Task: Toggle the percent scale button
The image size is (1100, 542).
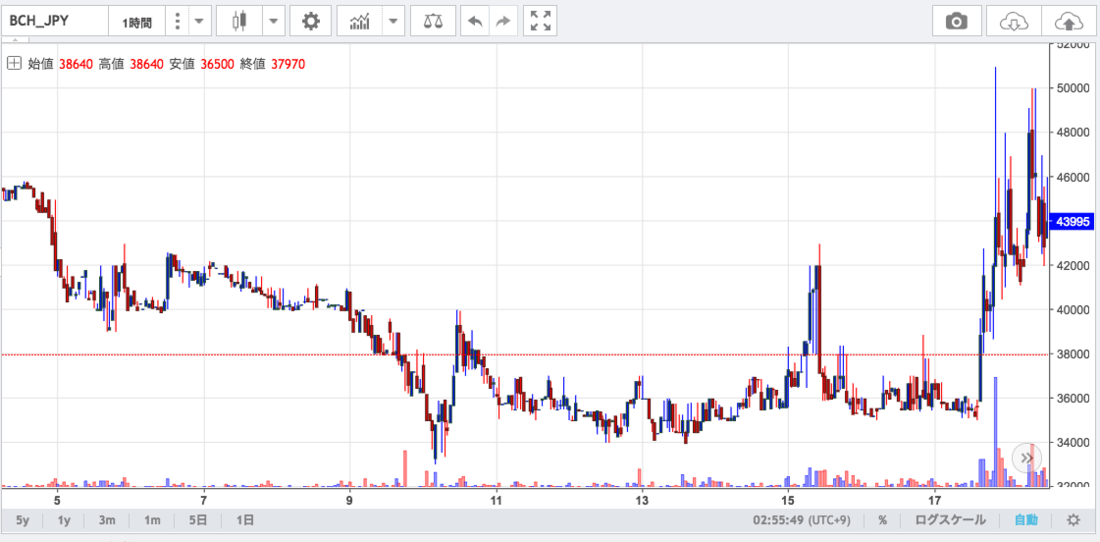Action: (x=883, y=520)
